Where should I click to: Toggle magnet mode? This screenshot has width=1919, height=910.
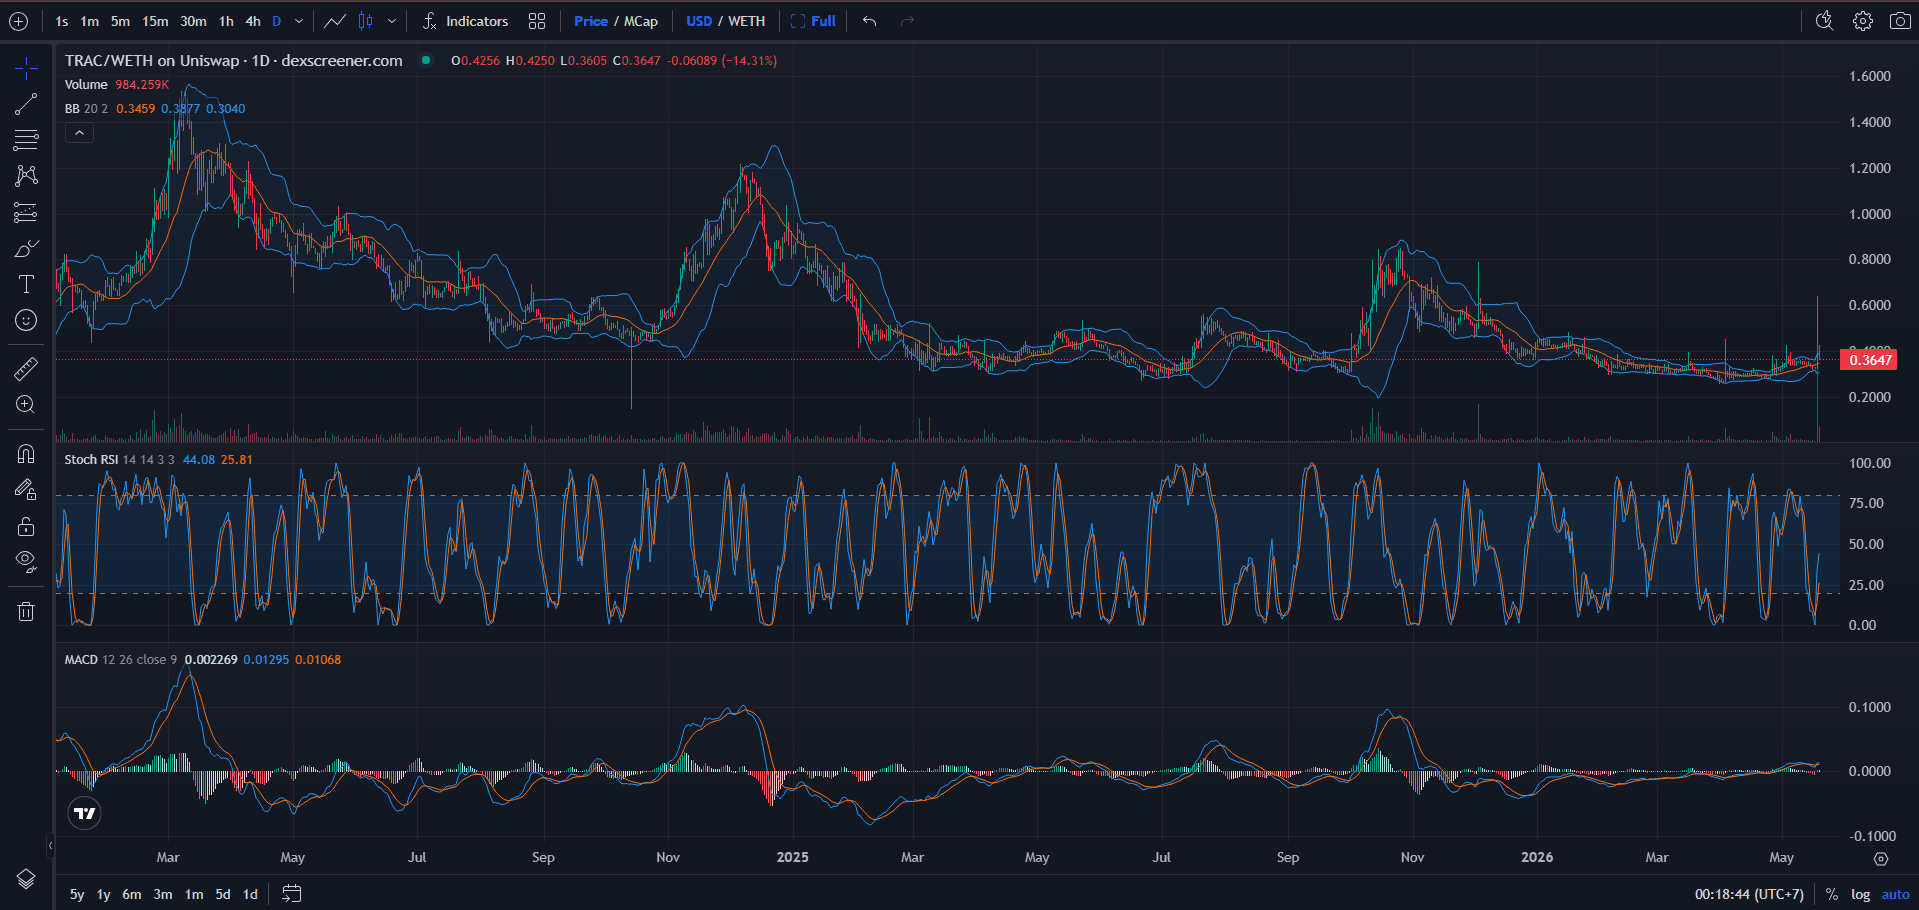pos(26,454)
